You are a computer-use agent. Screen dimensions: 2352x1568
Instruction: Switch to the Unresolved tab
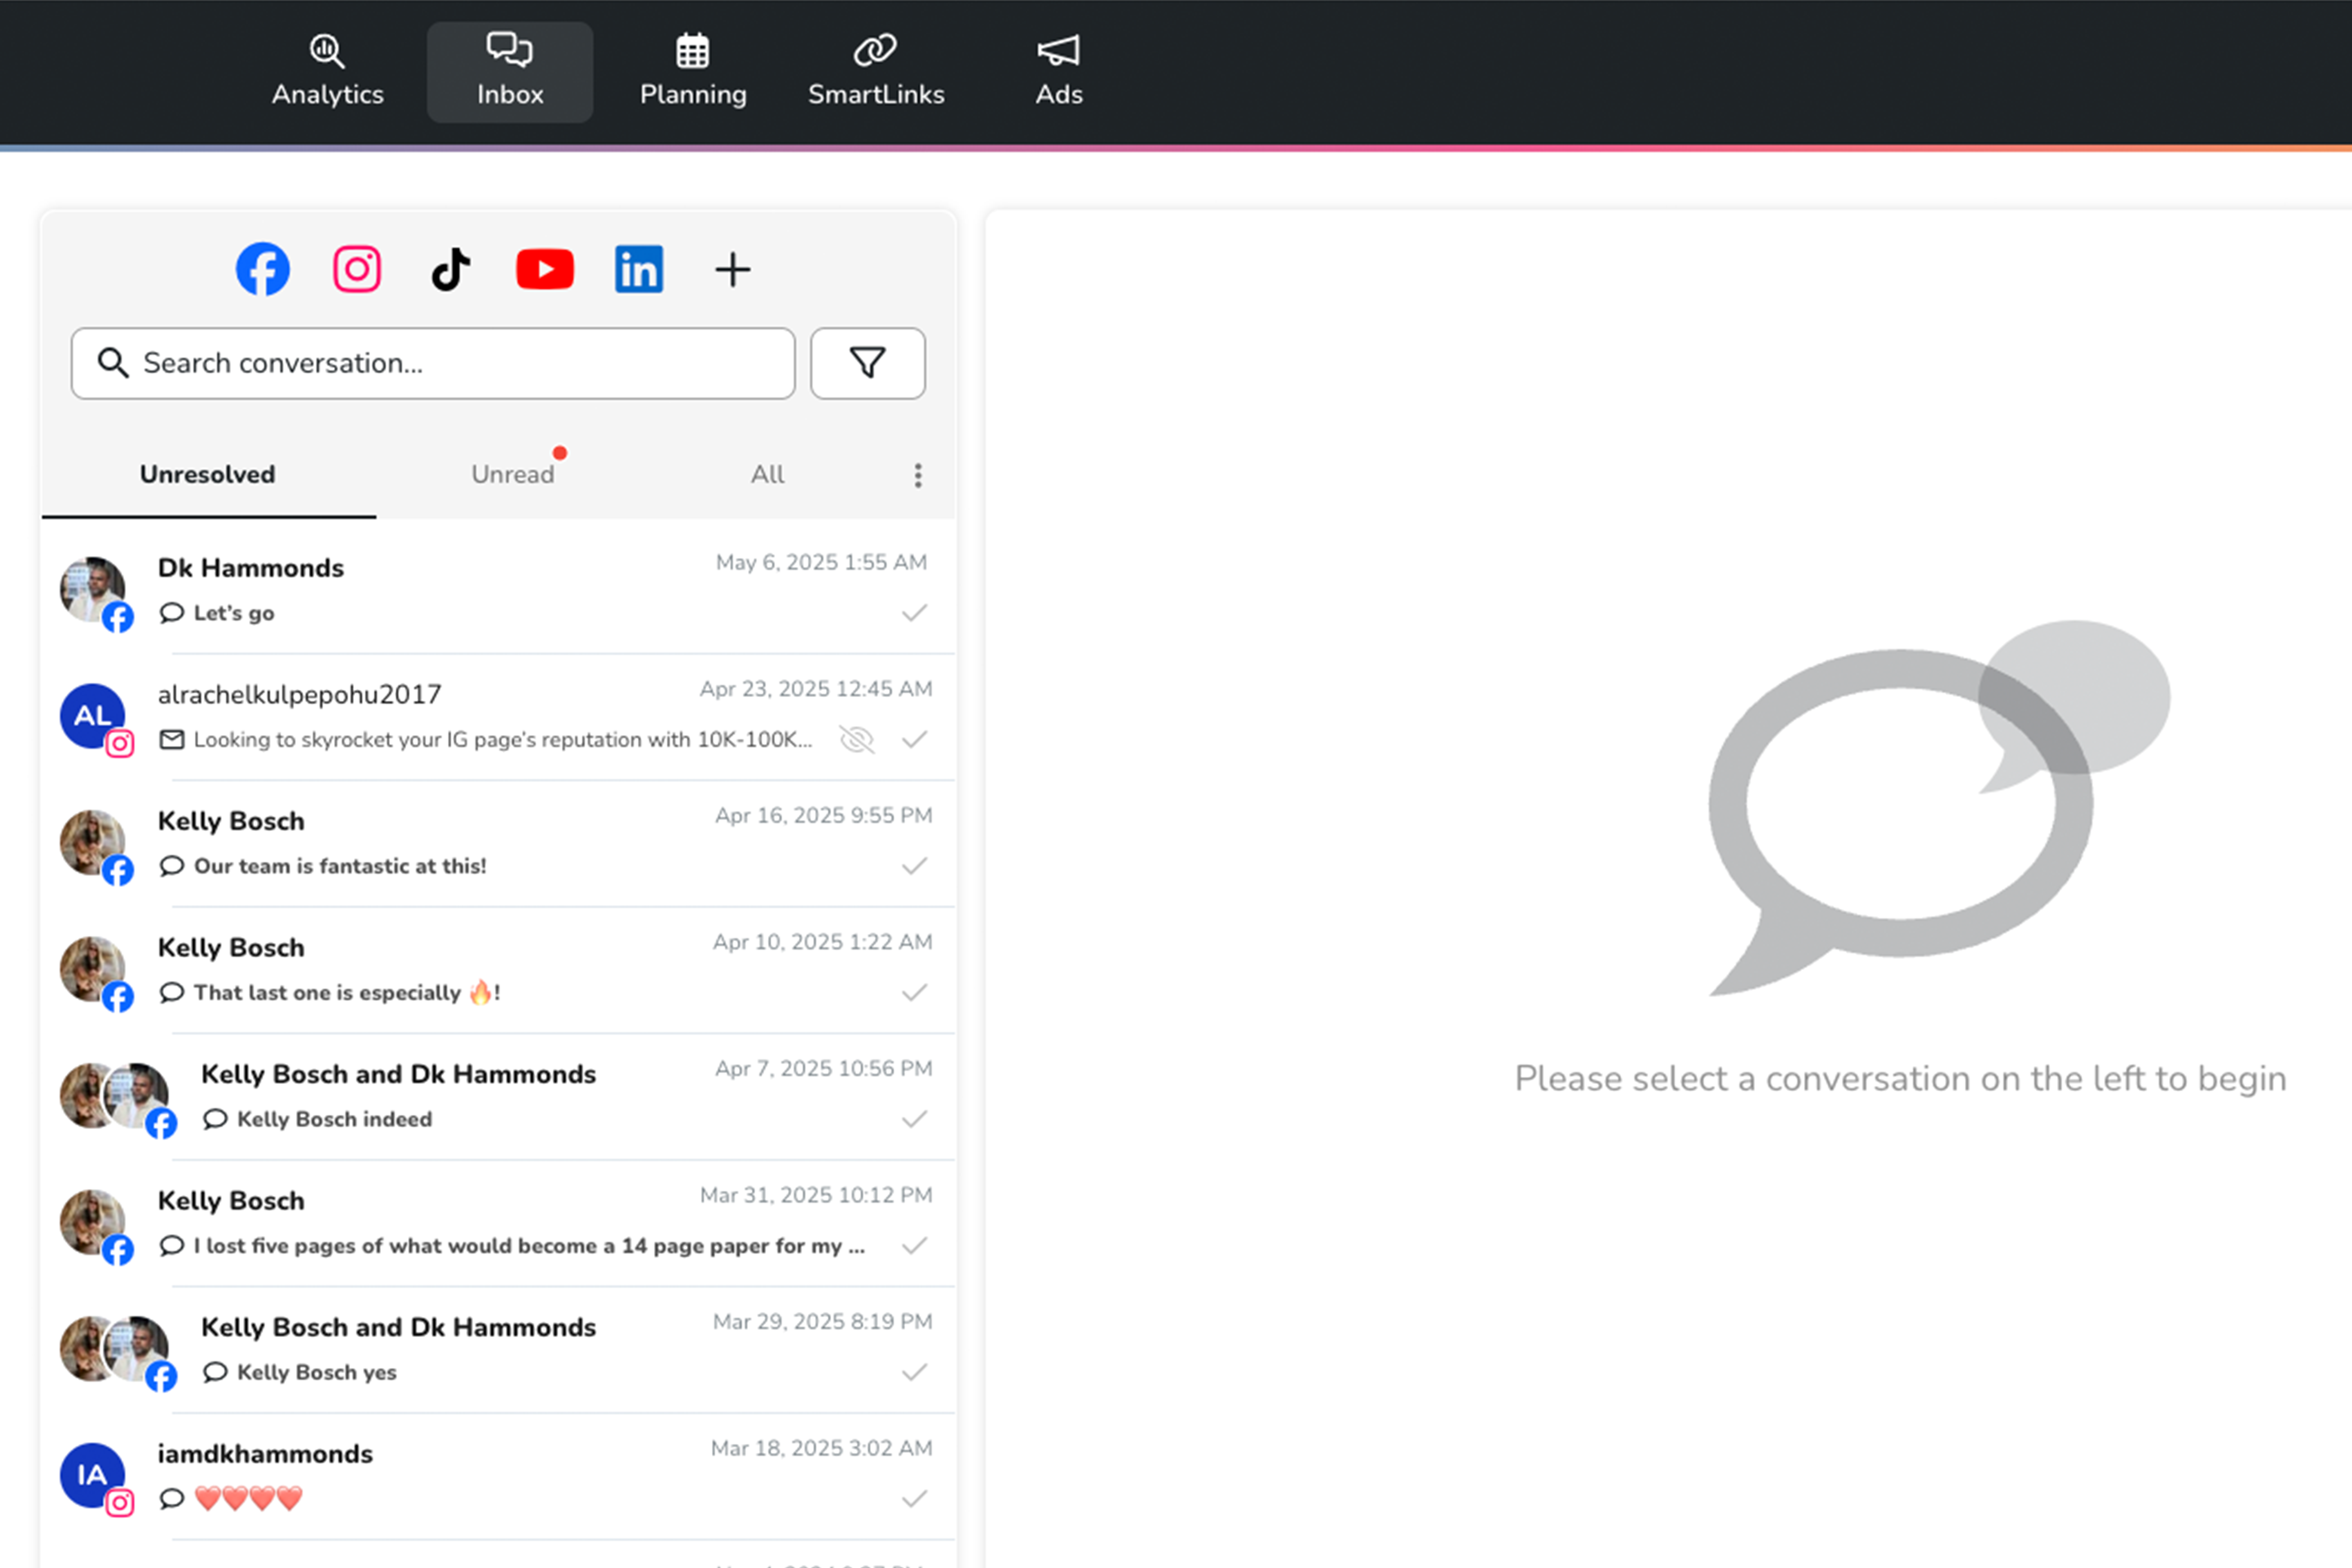[x=208, y=474]
